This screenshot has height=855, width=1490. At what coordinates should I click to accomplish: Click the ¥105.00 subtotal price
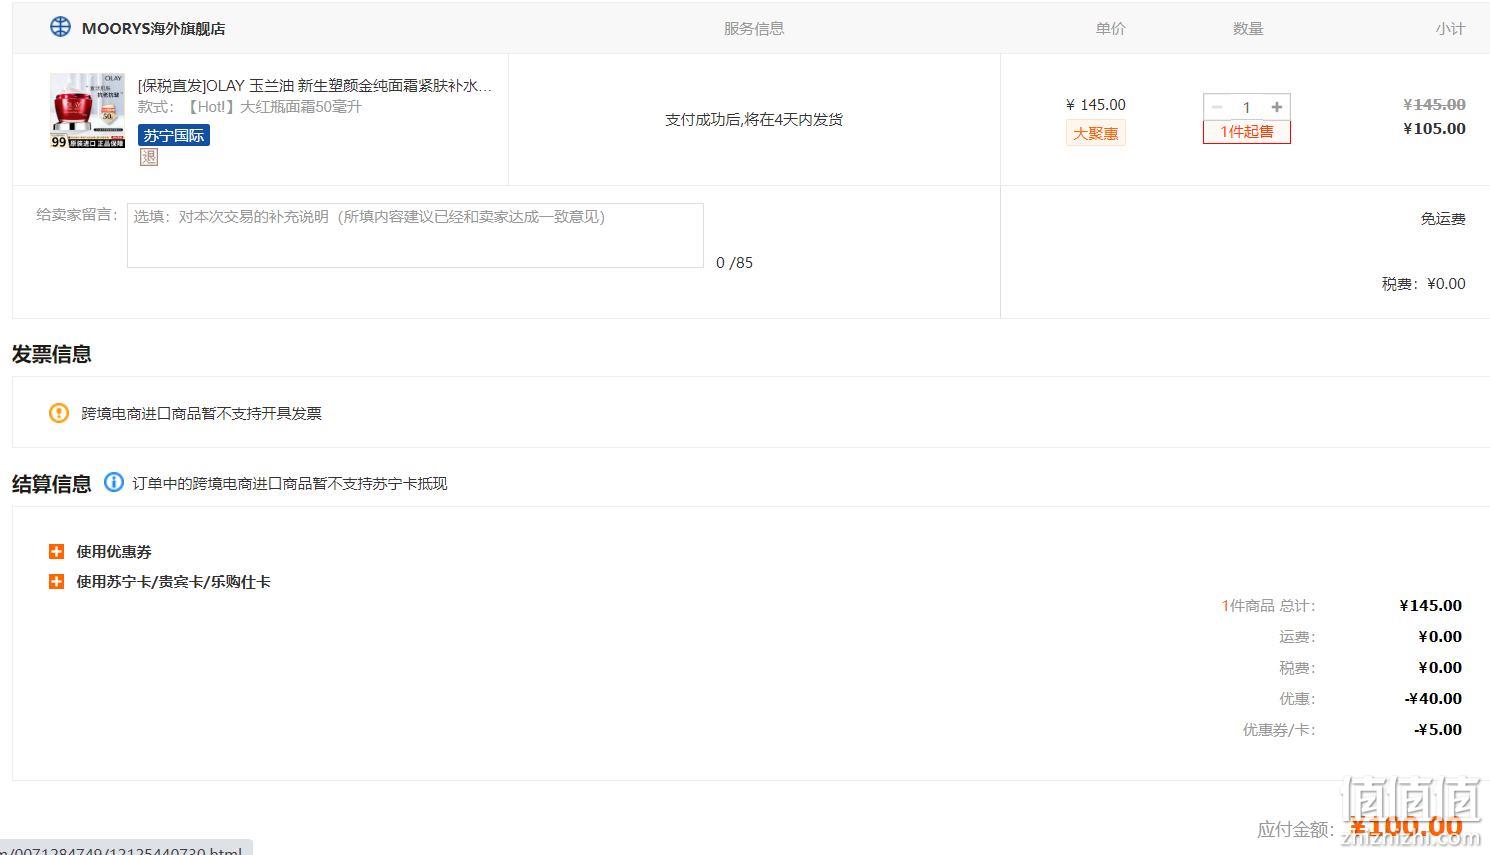click(x=1434, y=128)
